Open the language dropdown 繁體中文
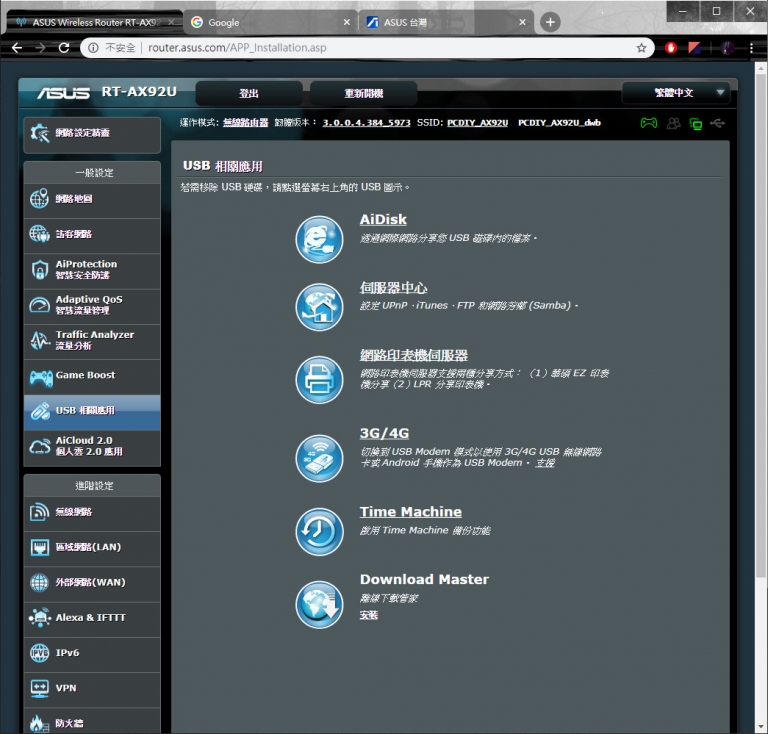This screenshot has width=768, height=734. pos(675,93)
